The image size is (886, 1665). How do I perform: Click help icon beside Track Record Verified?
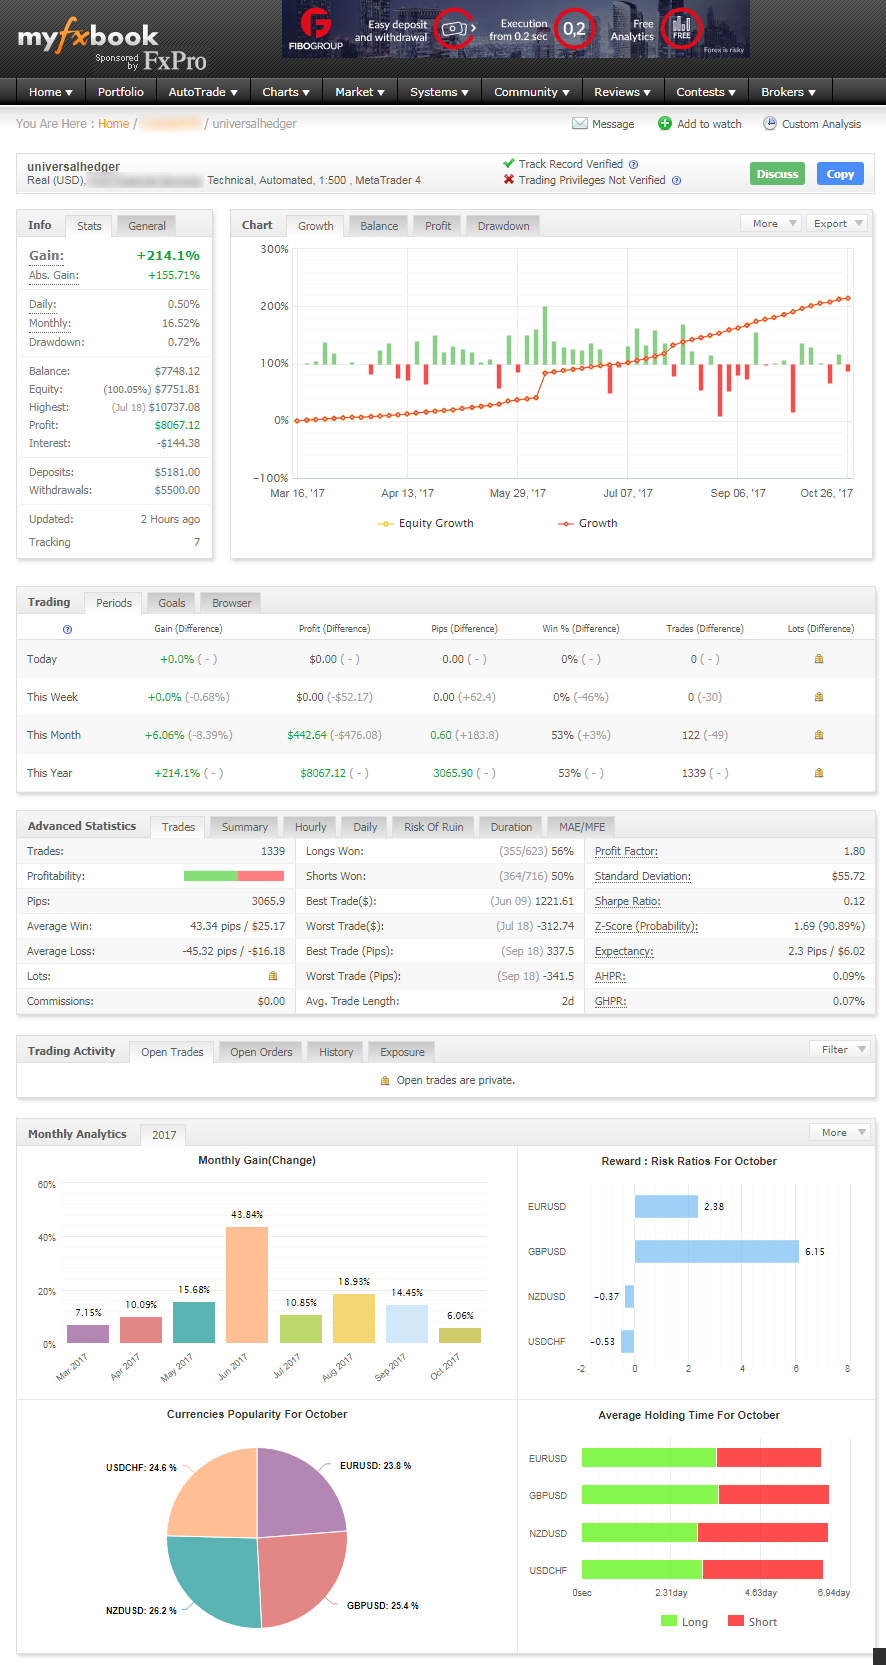(x=633, y=165)
